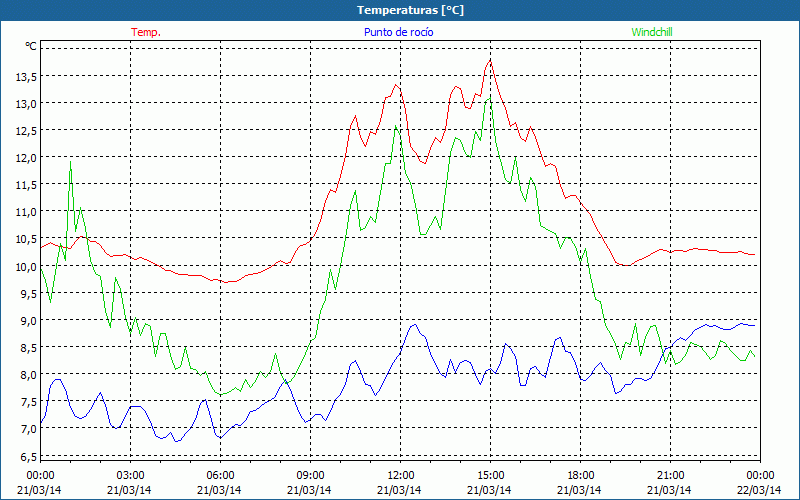Viewport: 800px width, 500px height.
Task: Click the "12,5" y-axis value
Action: coord(25,131)
